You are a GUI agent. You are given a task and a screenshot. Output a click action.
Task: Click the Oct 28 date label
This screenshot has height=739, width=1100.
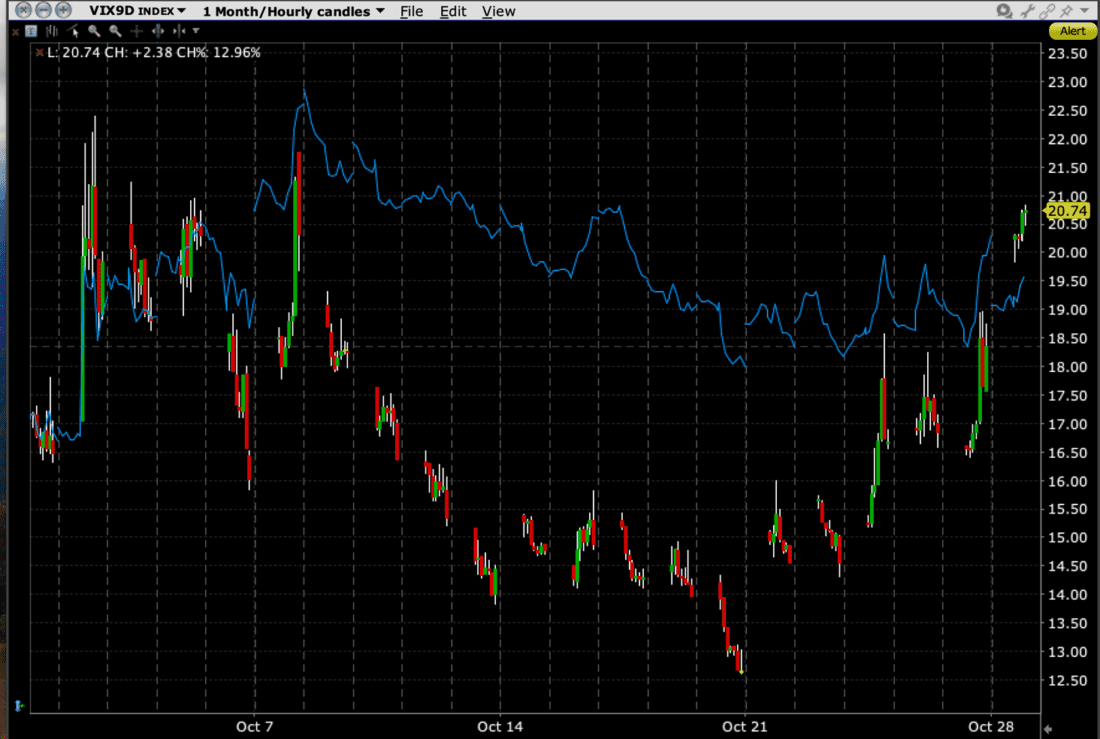click(991, 726)
